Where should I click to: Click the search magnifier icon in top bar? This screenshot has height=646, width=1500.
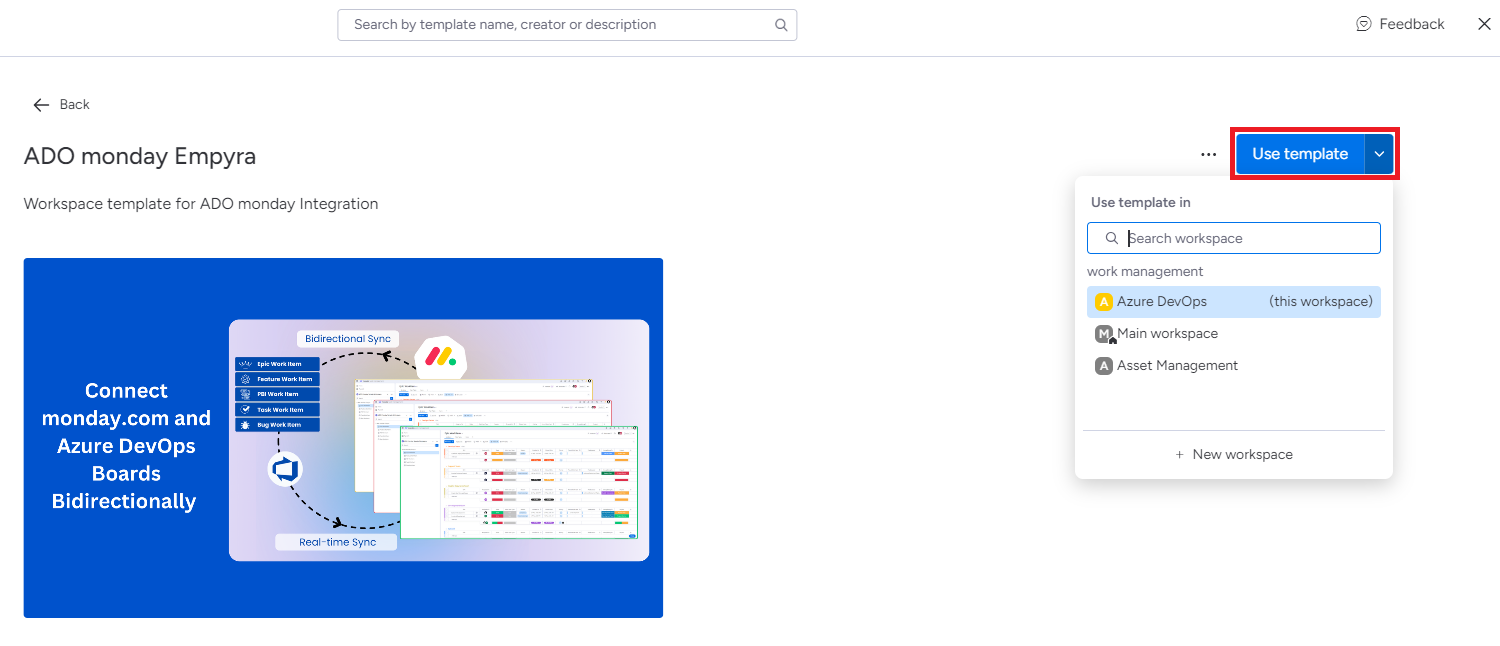click(x=781, y=25)
